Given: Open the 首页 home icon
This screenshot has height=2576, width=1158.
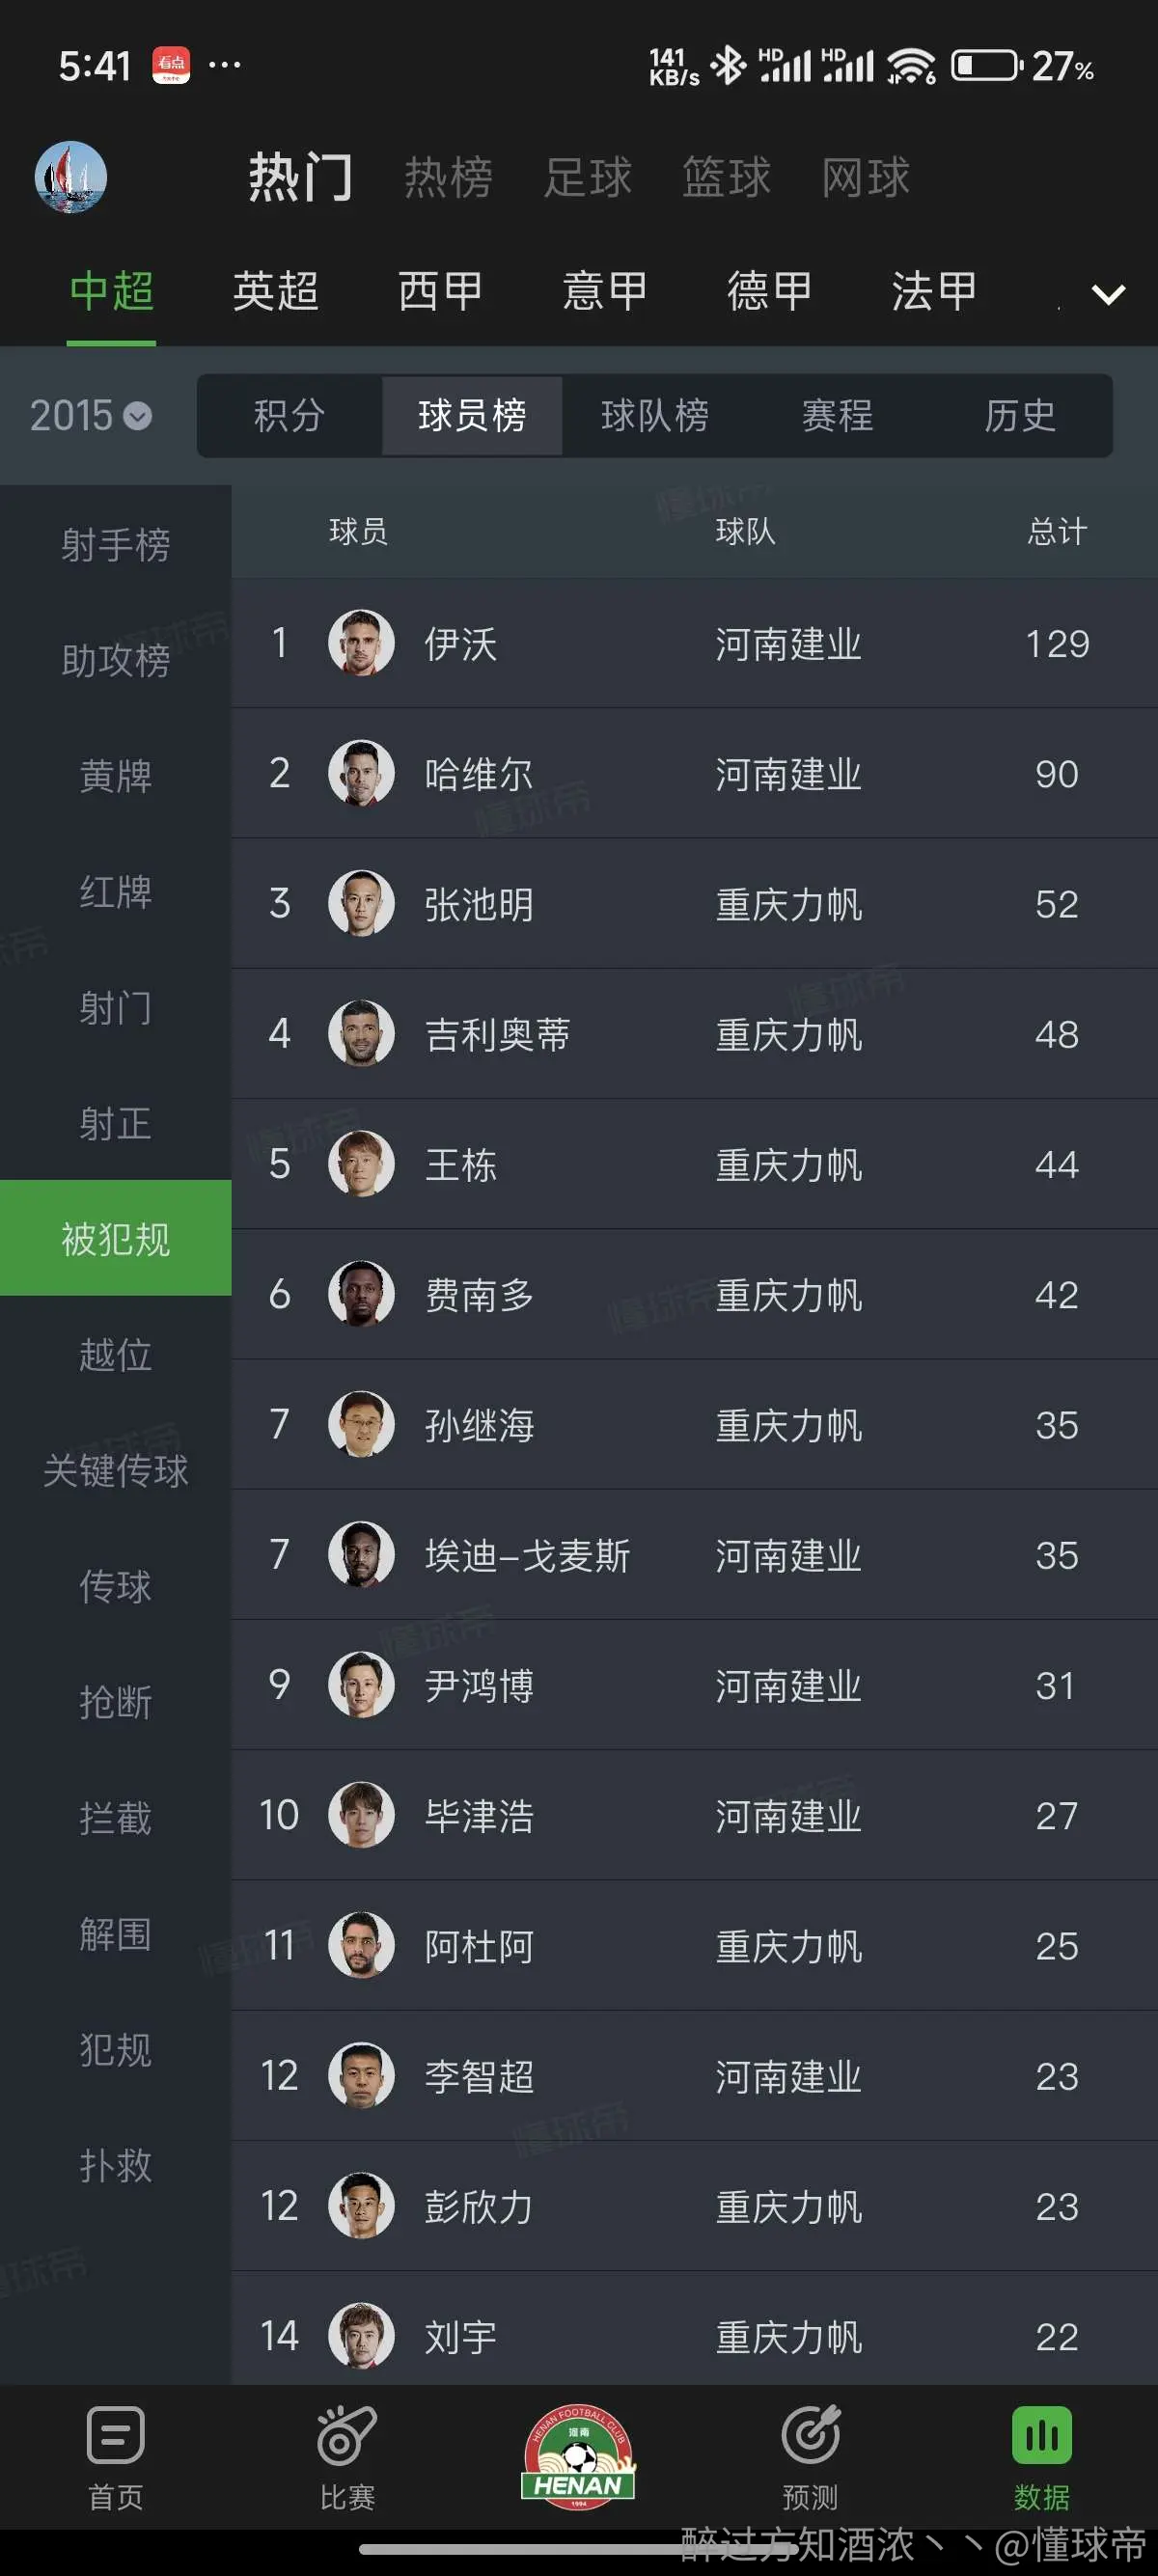Looking at the screenshot, I should (115, 2434).
